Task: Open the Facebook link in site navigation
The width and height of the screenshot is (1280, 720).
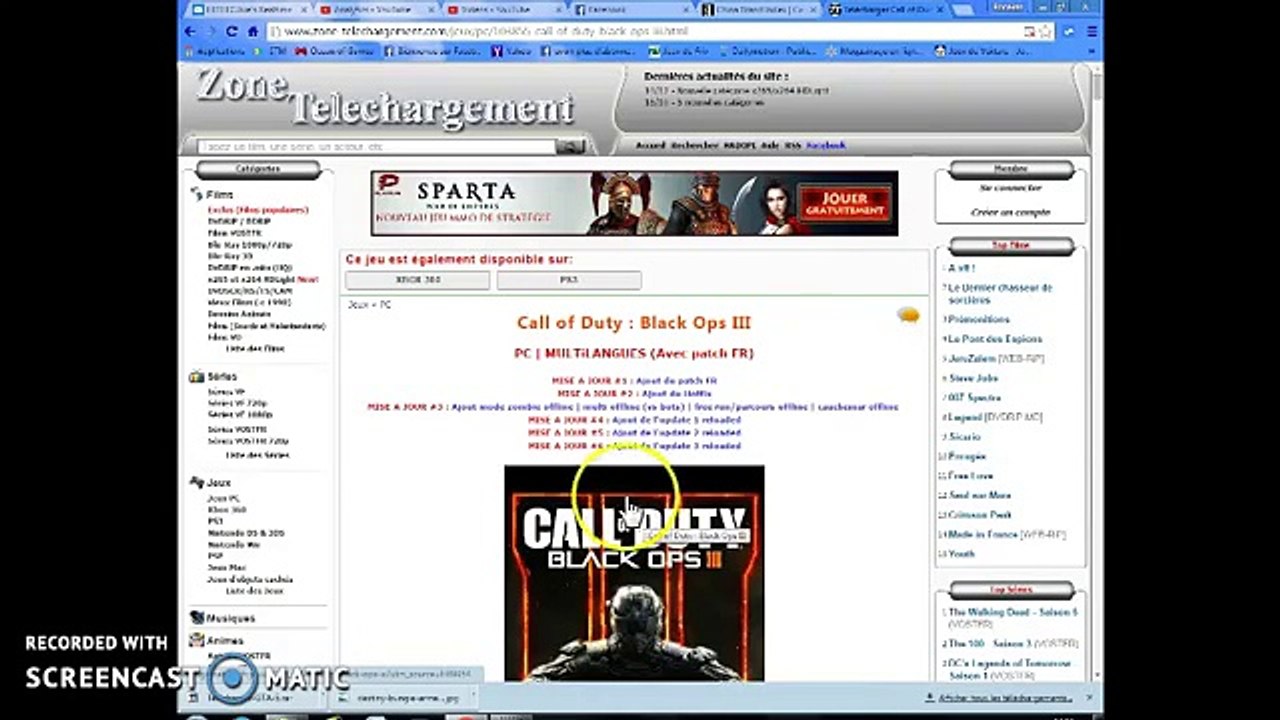Action: [x=826, y=145]
